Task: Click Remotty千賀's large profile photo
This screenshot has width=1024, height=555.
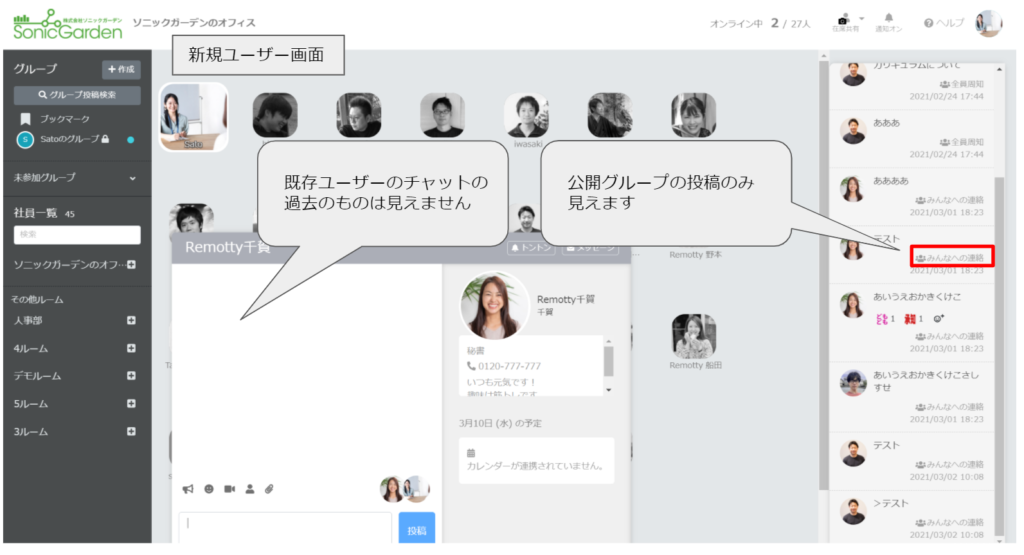Action: pos(494,306)
